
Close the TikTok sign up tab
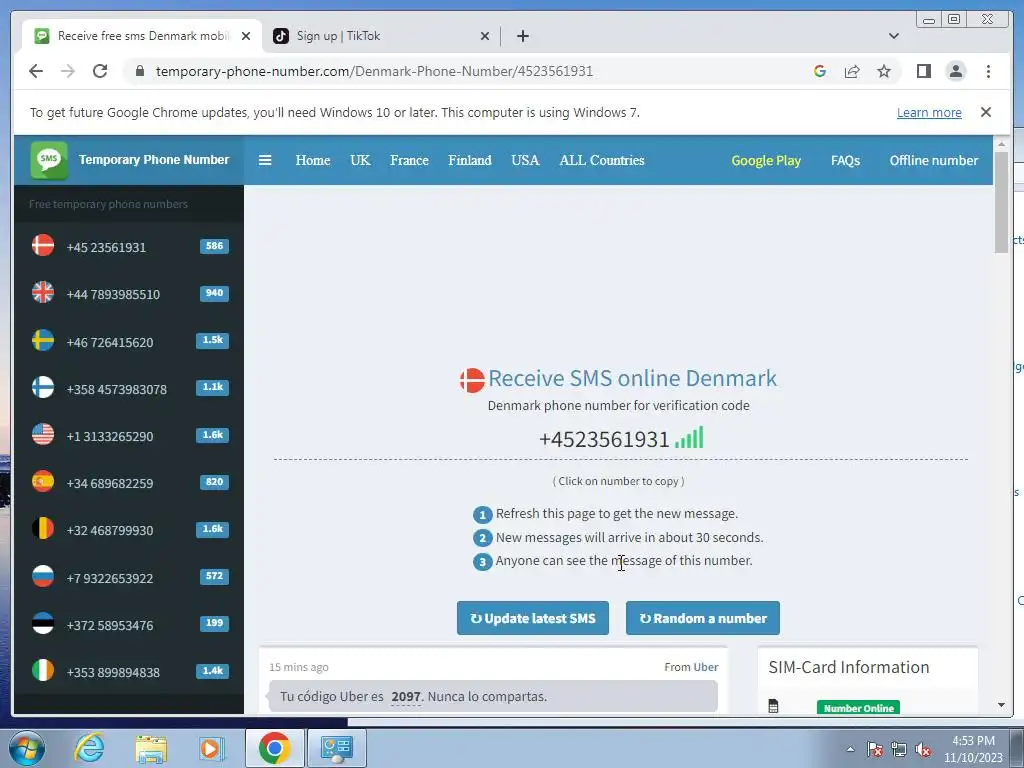click(485, 37)
